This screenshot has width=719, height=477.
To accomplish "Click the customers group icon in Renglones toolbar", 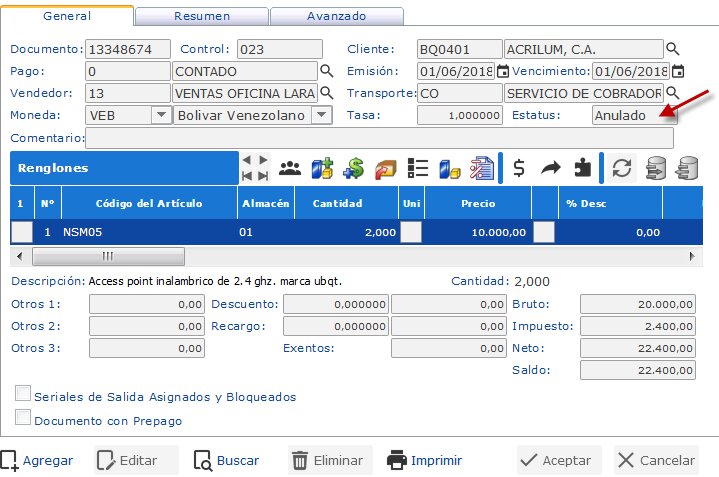I will [x=290, y=168].
